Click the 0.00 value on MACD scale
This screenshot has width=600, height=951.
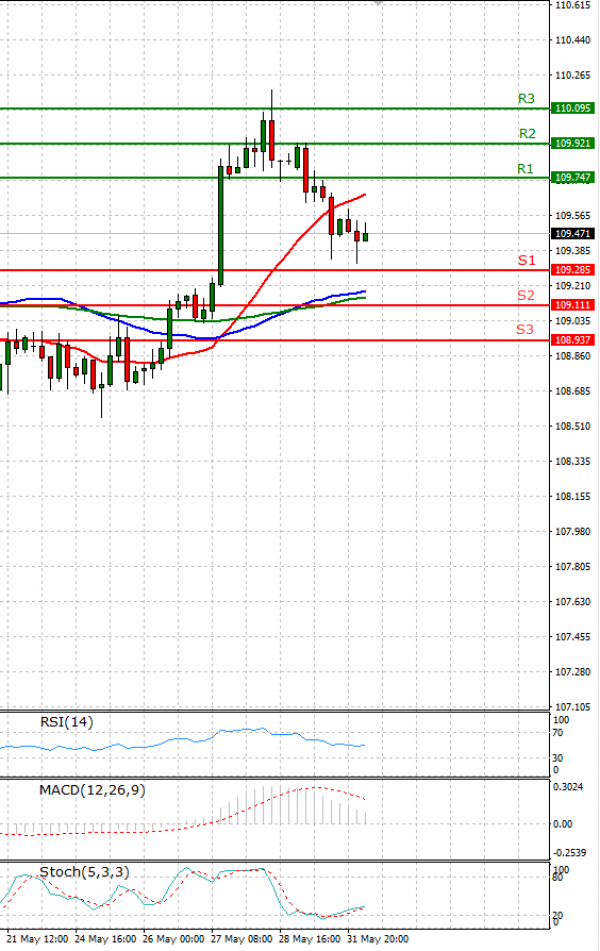pos(563,824)
